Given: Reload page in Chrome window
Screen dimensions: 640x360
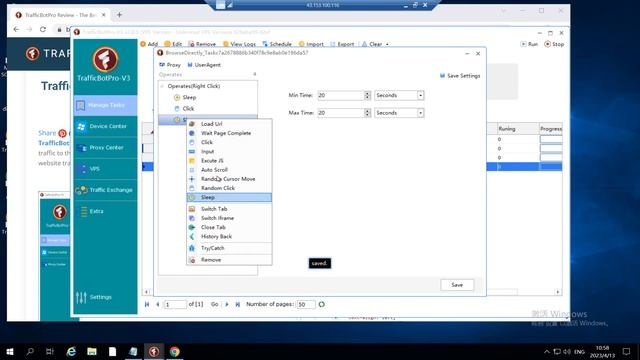Looking at the screenshot, I should [43, 29].
